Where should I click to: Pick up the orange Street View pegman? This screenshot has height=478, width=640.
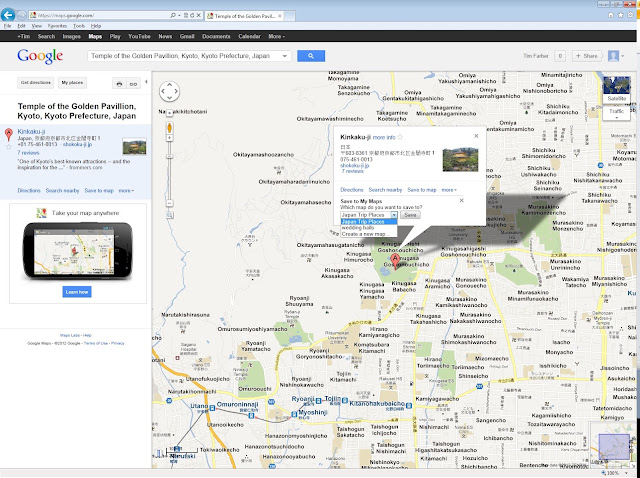(169, 128)
